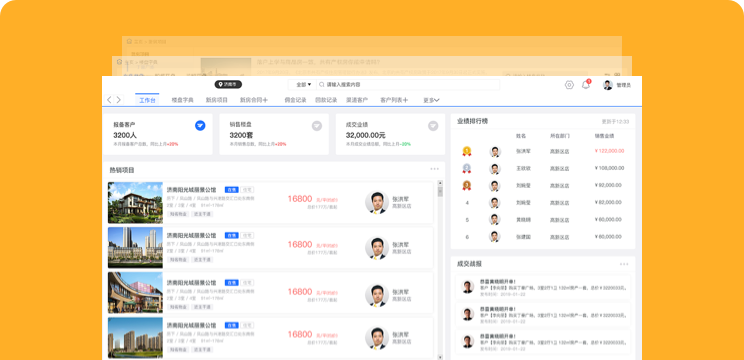The image size is (744, 360).
Task: Click the plus icon beside 新房合同
Action: (x=265, y=100)
